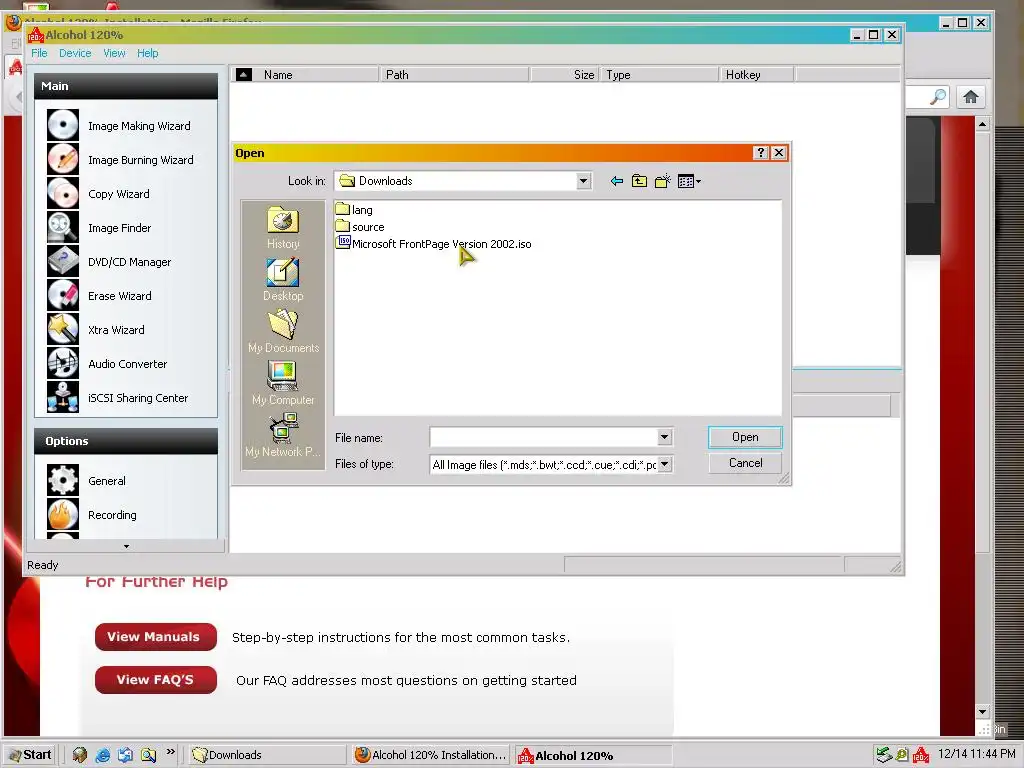The height and width of the screenshot is (768, 1024).
Task: Click the back arrow in Open dialog
Action: pyautogui.click(x=616, y=181)
